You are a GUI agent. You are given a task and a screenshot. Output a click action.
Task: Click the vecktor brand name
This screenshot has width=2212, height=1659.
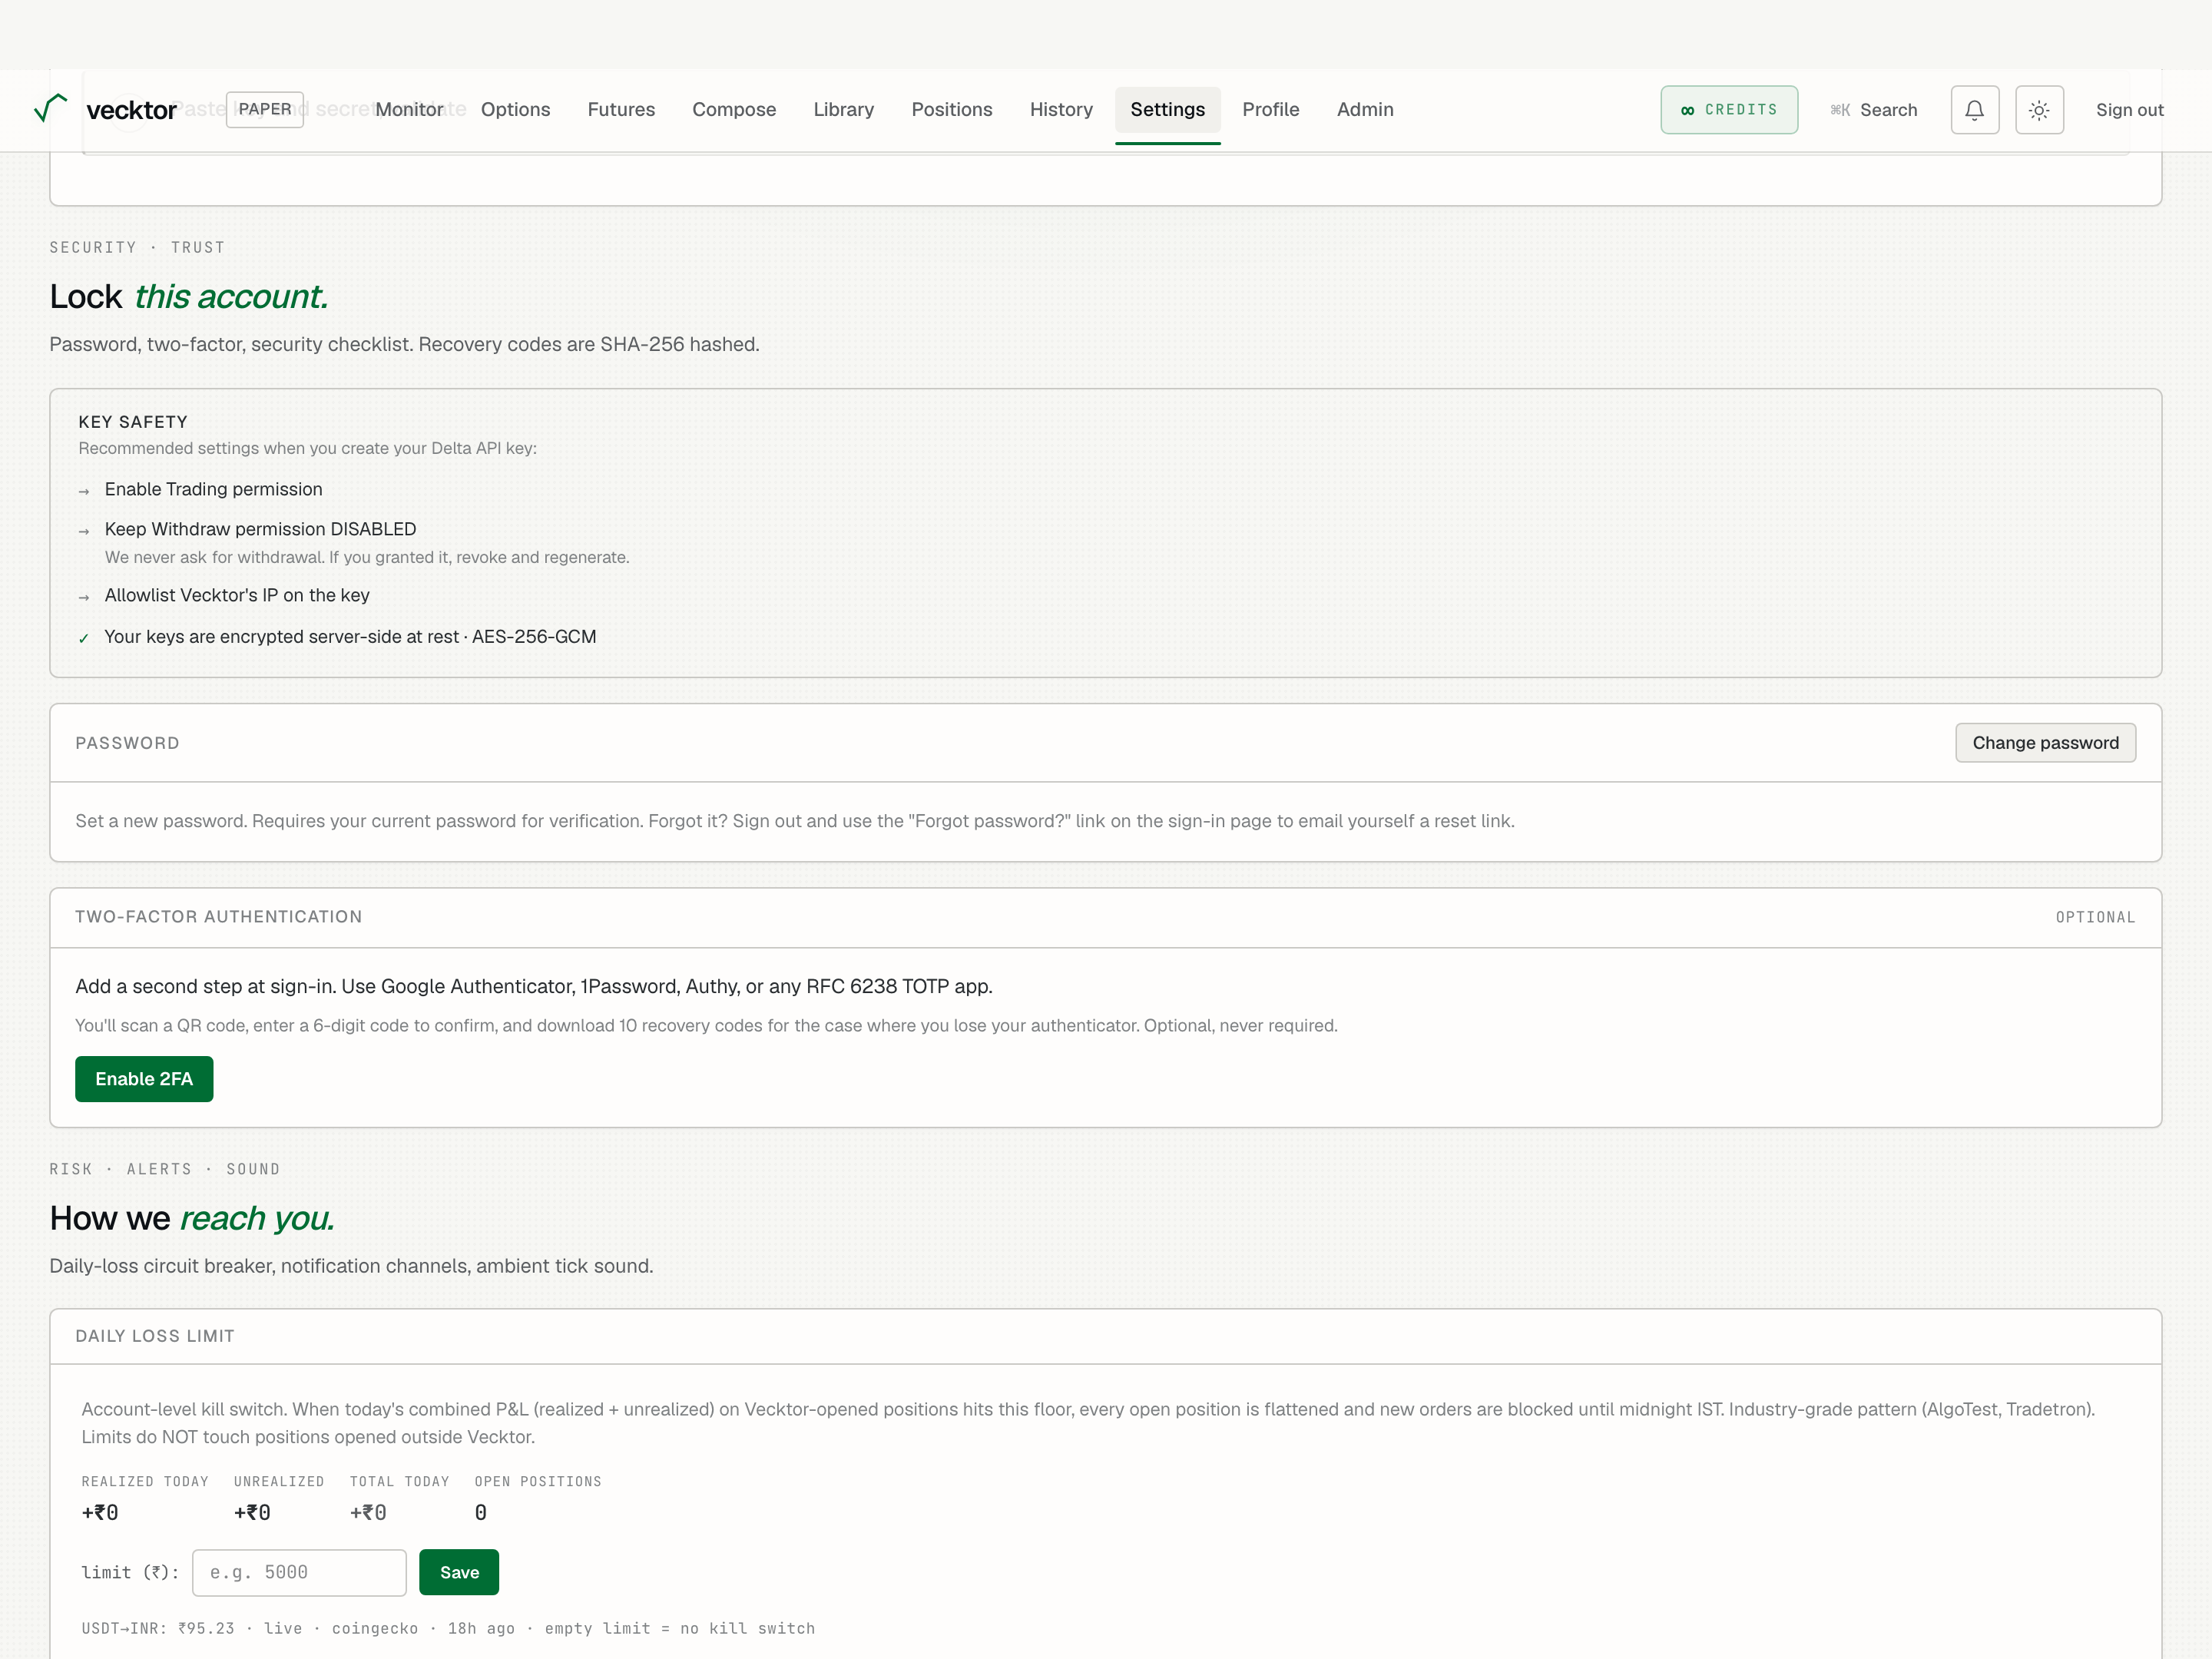[131, 110]
